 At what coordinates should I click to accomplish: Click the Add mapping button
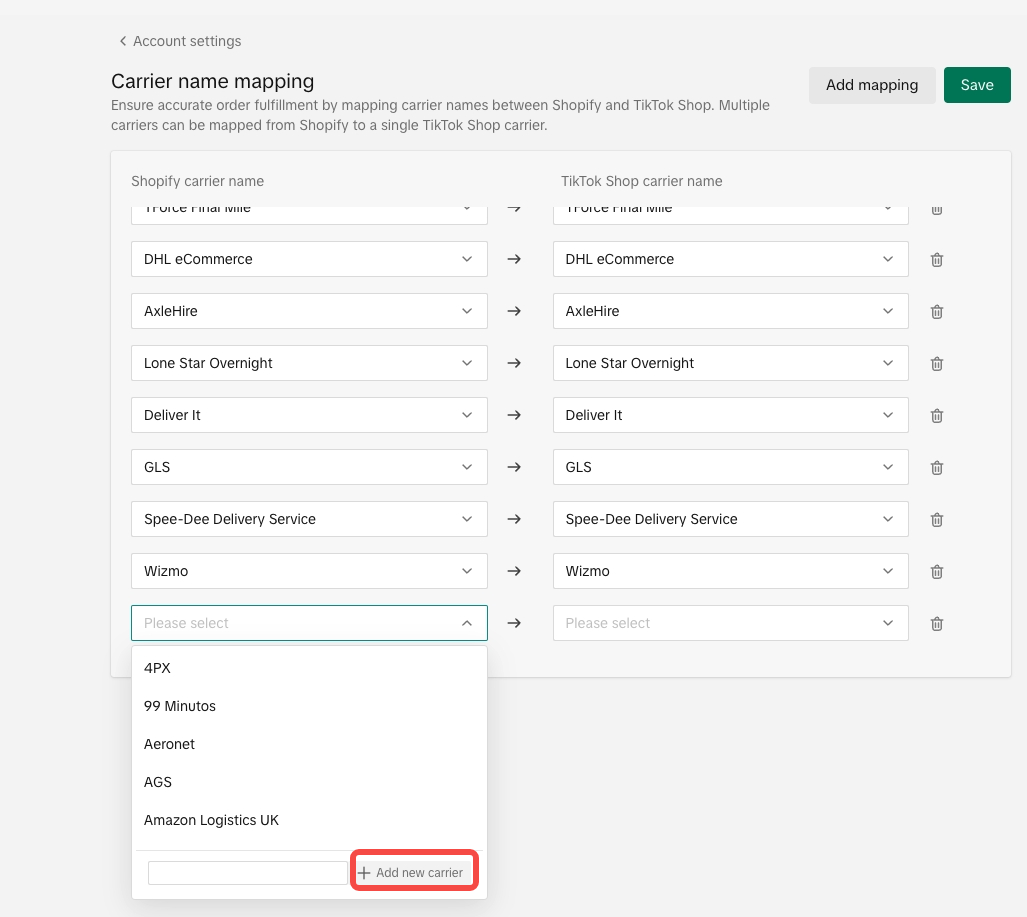click(x=871, y=85)
